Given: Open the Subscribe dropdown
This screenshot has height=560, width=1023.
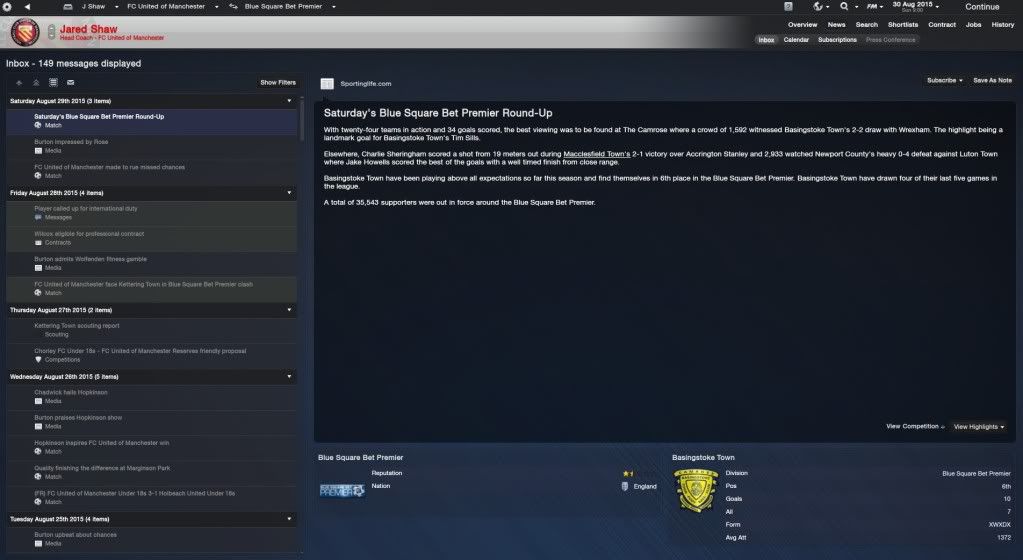Looking at the screenshot, I should click(x=944, y=80).
